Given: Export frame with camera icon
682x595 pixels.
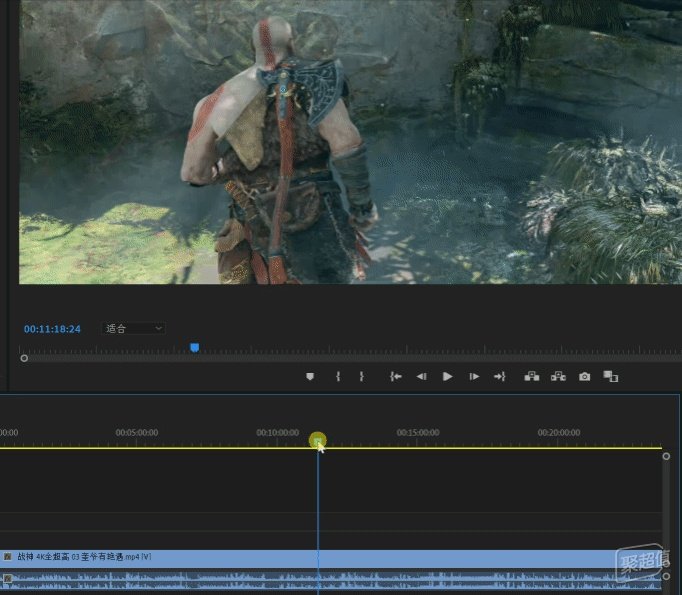Looking at the screenshot, I should [585, 377].
